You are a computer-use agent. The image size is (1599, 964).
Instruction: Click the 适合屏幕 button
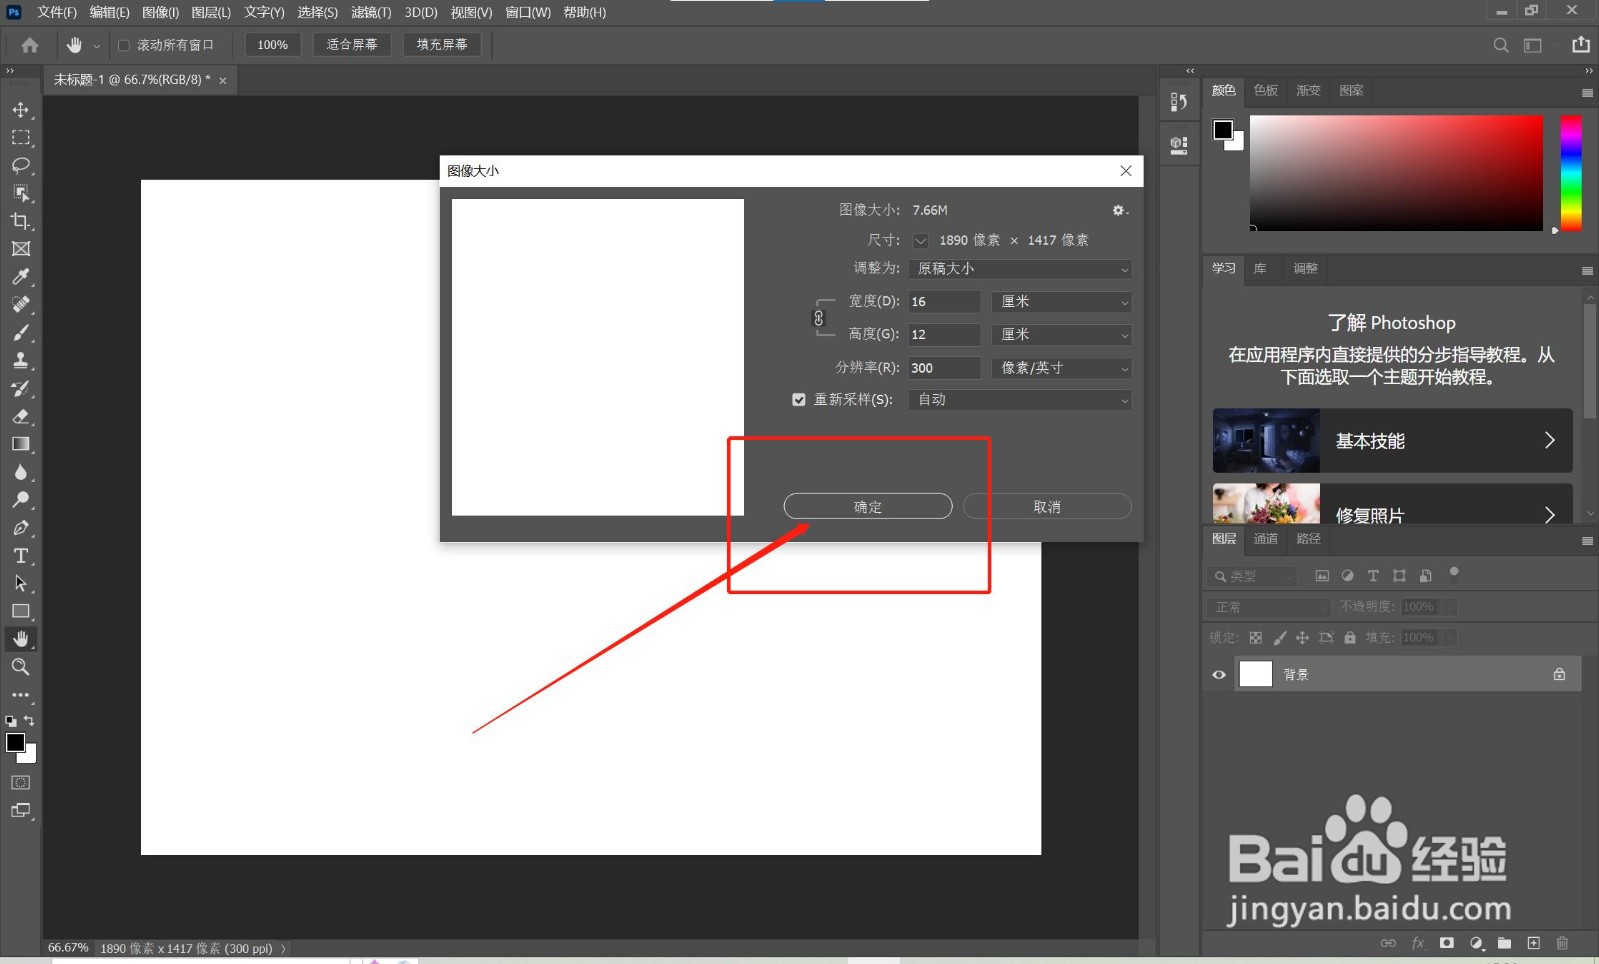(x=352, y=45)
